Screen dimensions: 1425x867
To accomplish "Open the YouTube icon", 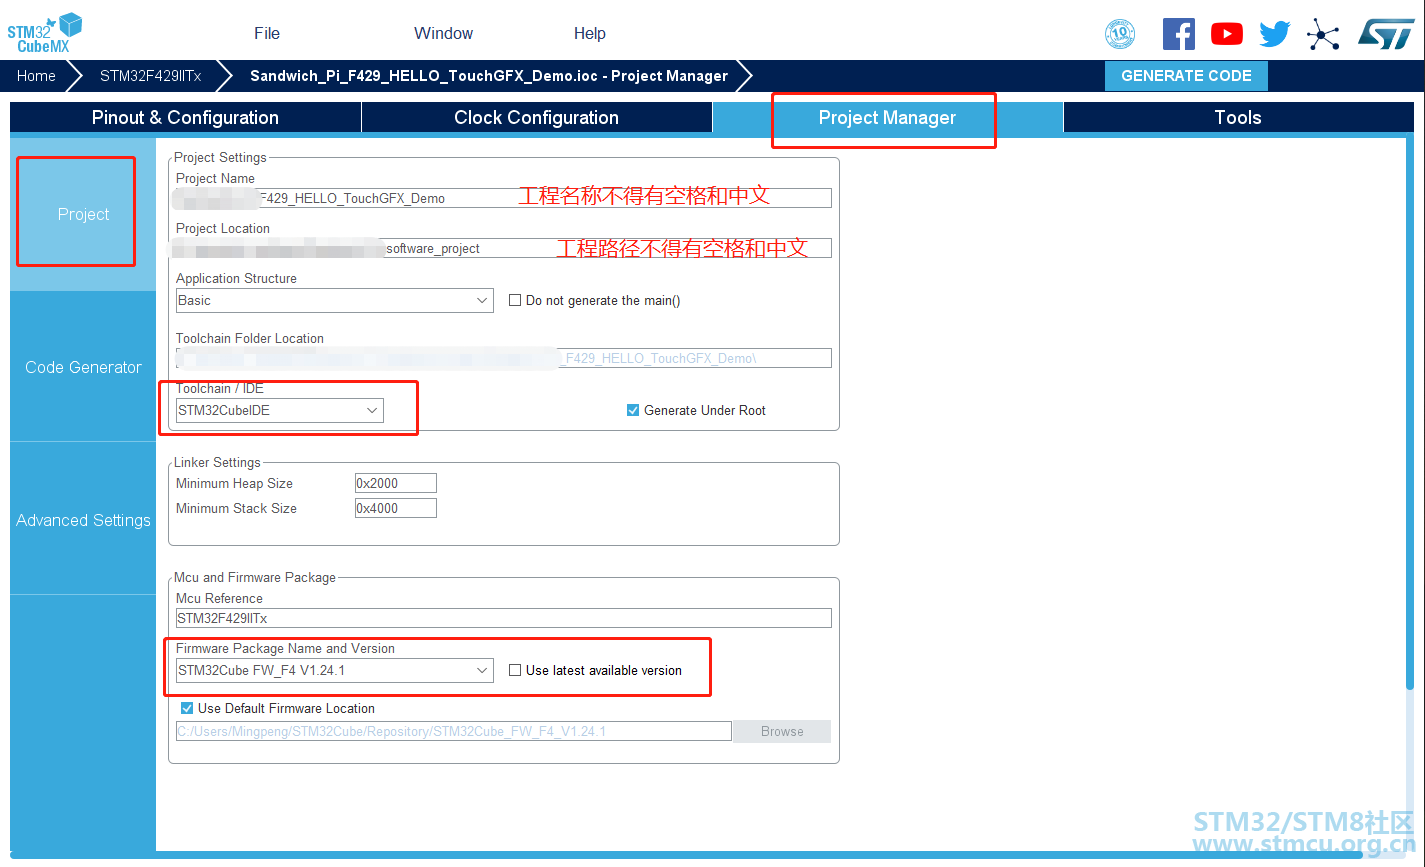I will click(x=1227, y=34).
